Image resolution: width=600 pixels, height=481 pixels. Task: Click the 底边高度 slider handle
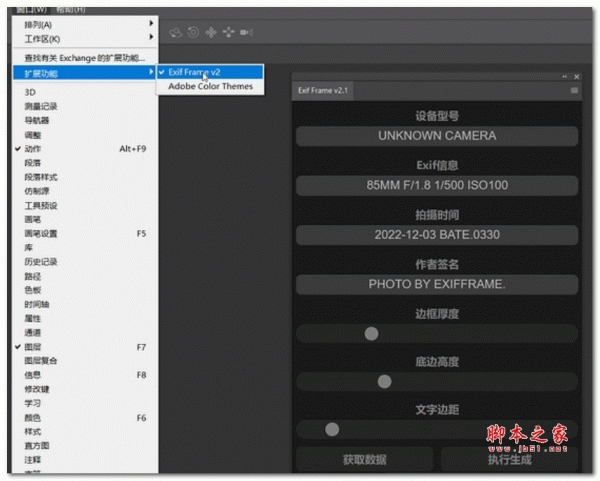coord(384,382)
